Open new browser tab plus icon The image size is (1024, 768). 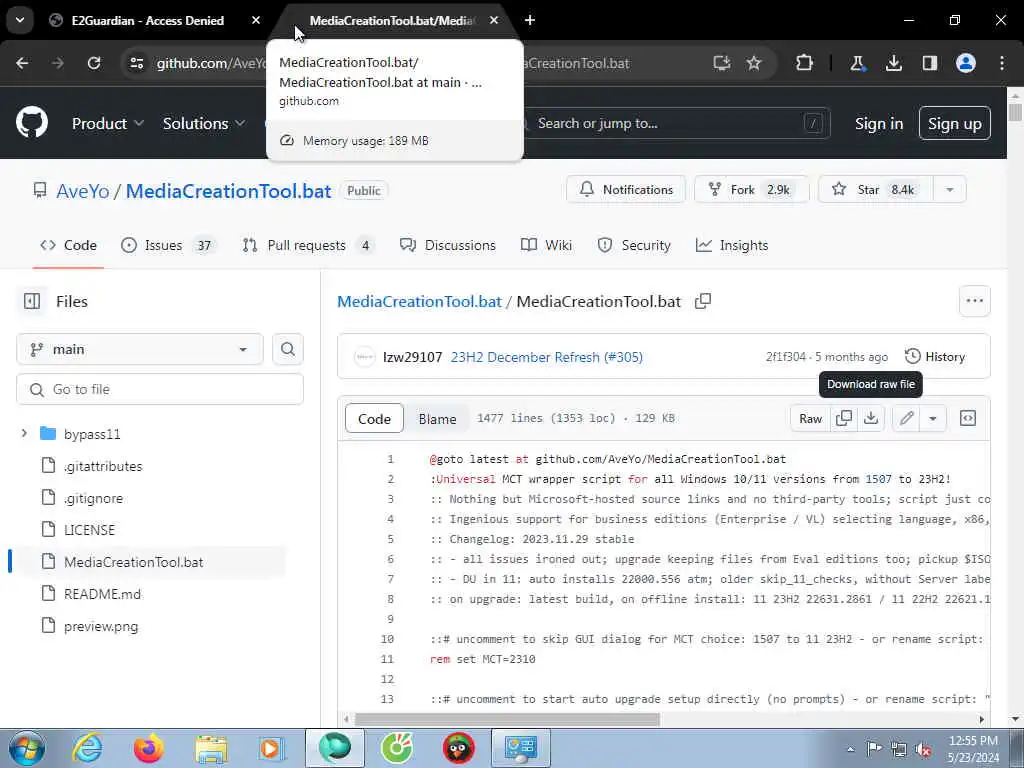tap(530, 20)
